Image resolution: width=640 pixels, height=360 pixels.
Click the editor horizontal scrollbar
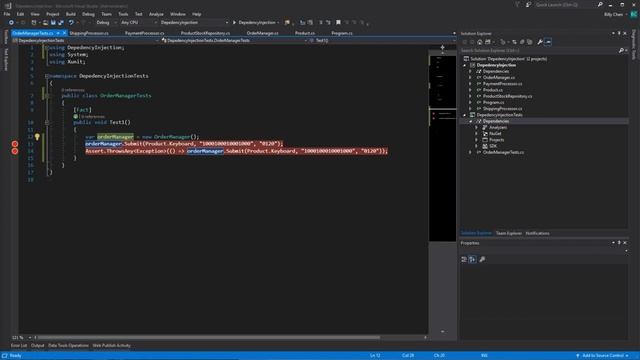(209, 338)
